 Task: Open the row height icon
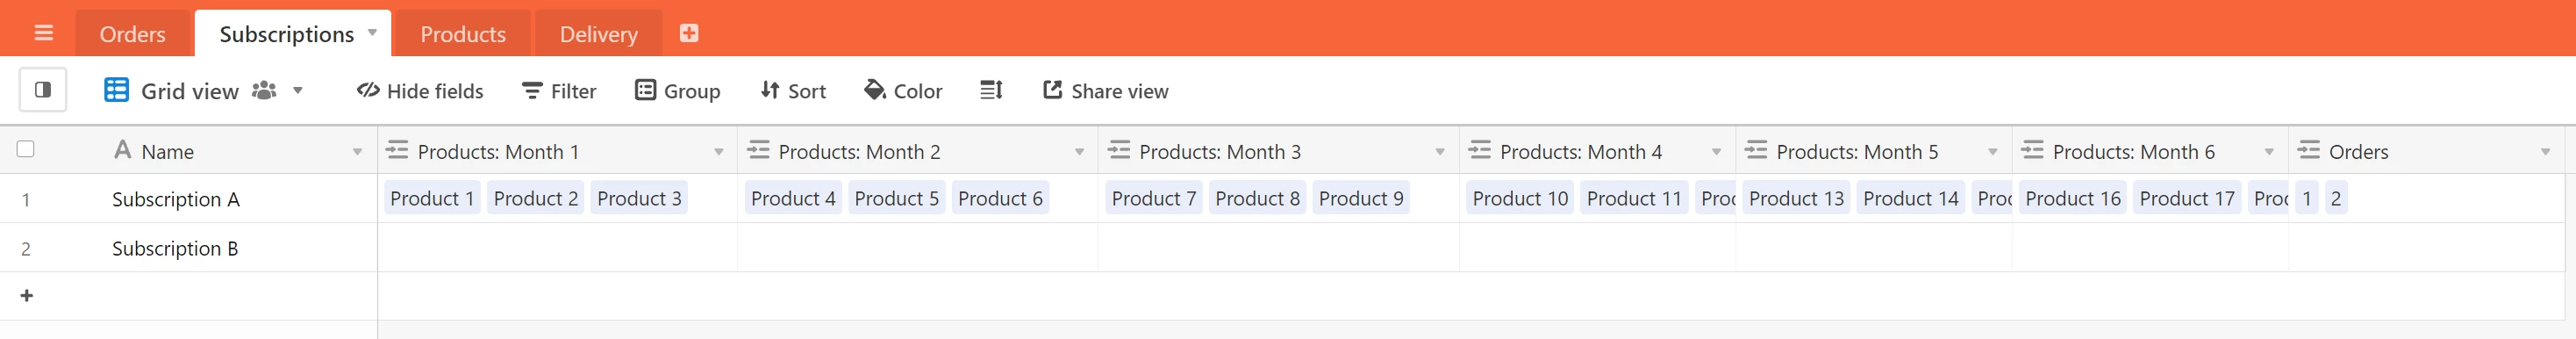[991, 91]
